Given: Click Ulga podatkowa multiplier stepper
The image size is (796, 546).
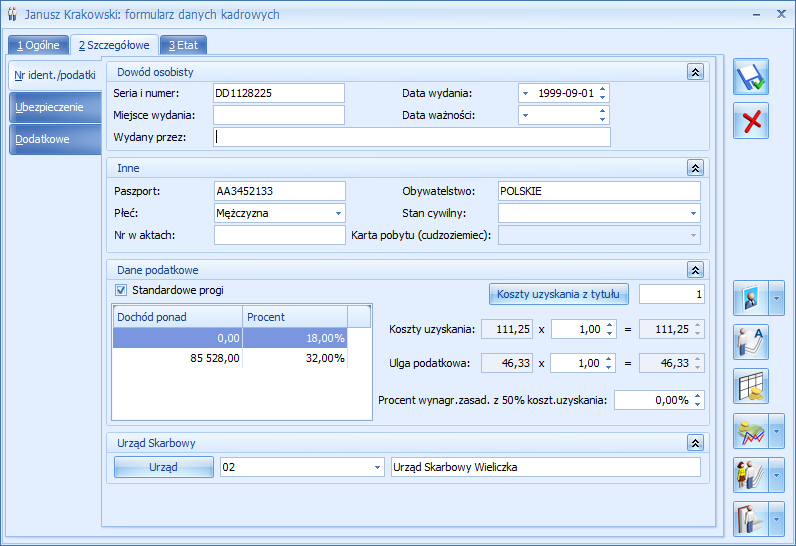Looking at the screenshot, I should tap(609, 363).
